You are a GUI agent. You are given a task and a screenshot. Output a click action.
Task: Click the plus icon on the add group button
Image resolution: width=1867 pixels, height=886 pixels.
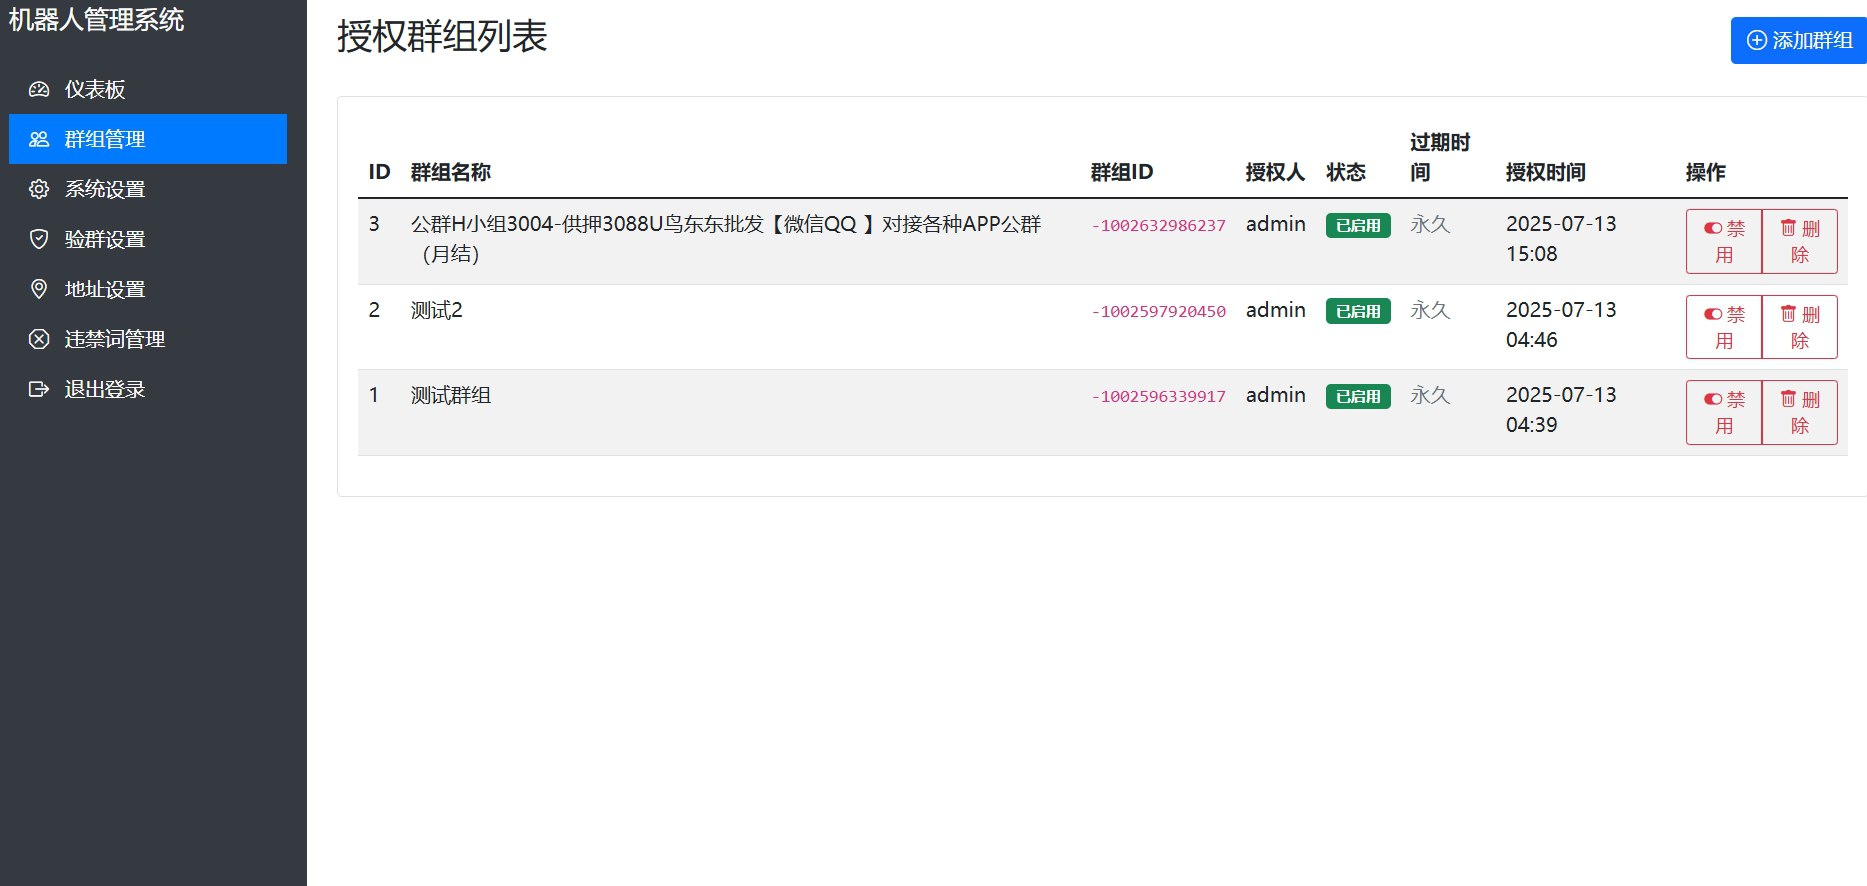[1756, 40]
